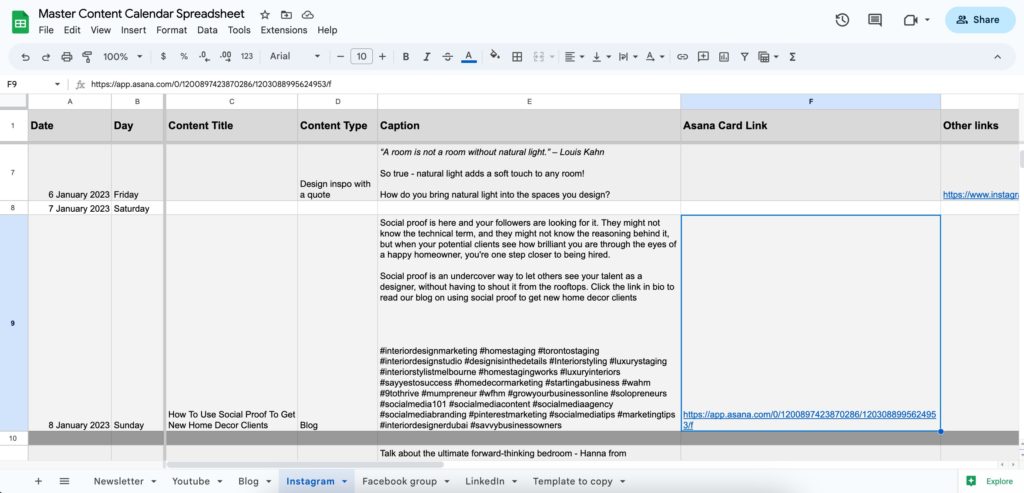Open the text wrapping dropdown
The height and width of the screenshot is (493, 1024).
(x=627, y=57)
